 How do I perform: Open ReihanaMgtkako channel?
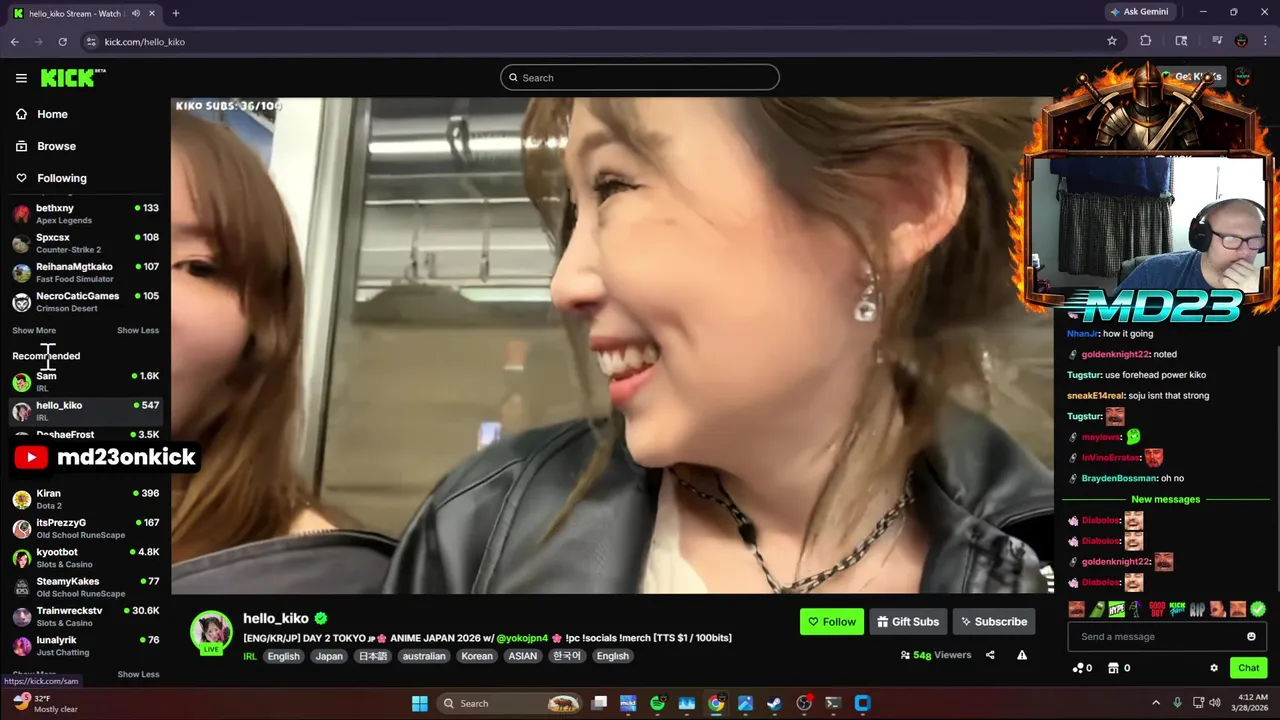[x=85, y=272]
